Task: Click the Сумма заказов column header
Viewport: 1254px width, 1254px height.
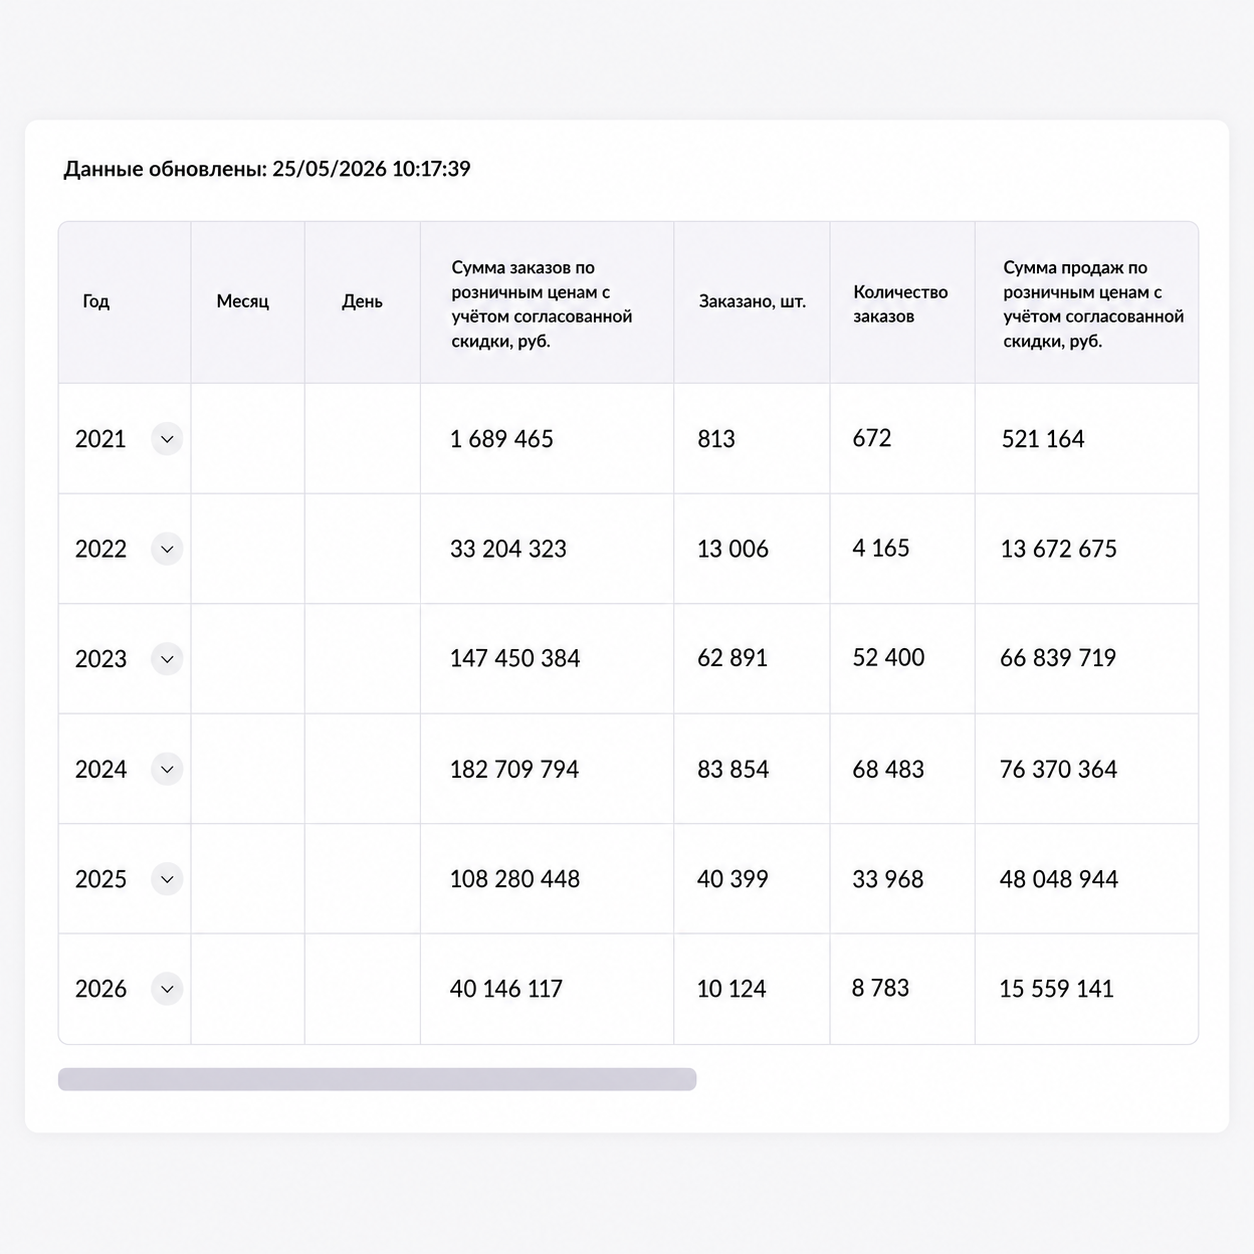Action: pyautogui.click(x=542, y=304)
